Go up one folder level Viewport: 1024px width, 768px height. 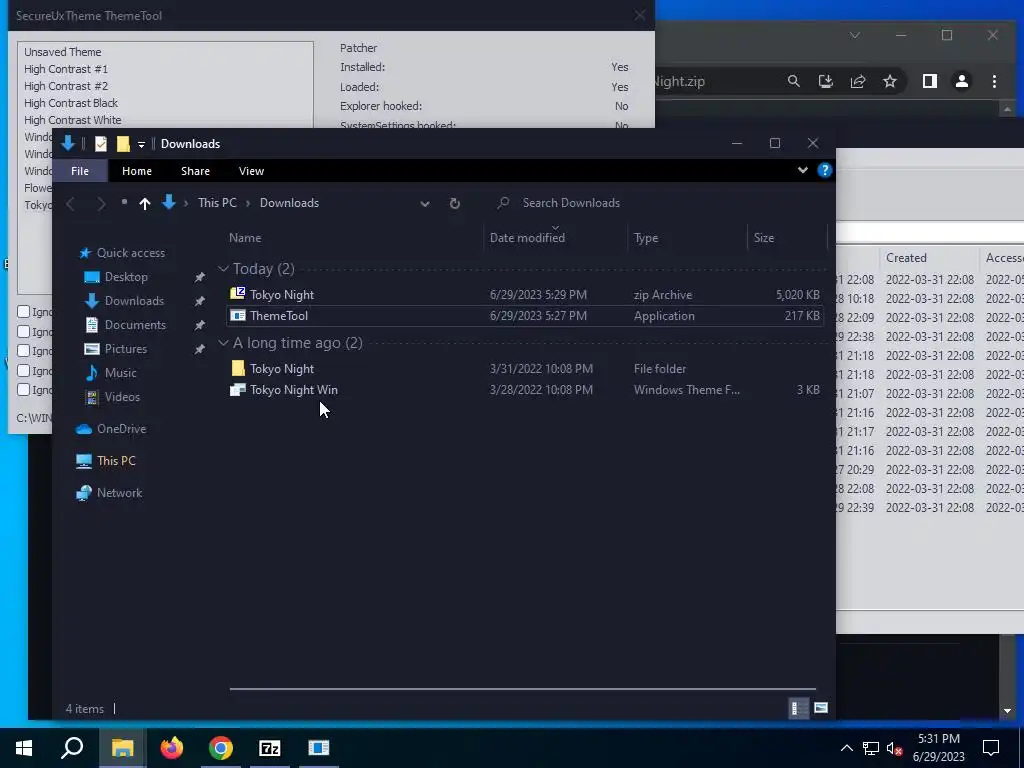coord(145,203)
